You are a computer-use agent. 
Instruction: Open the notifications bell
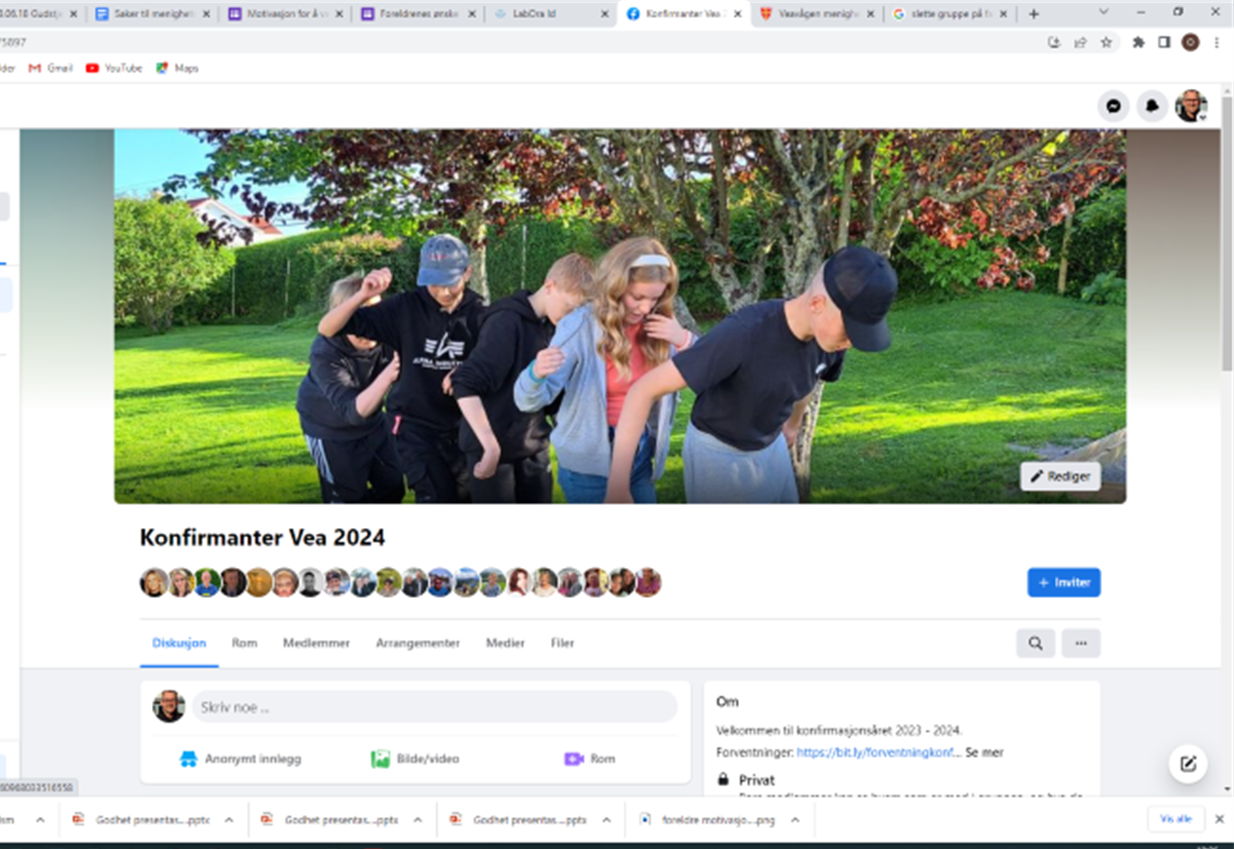(1152, 106)
